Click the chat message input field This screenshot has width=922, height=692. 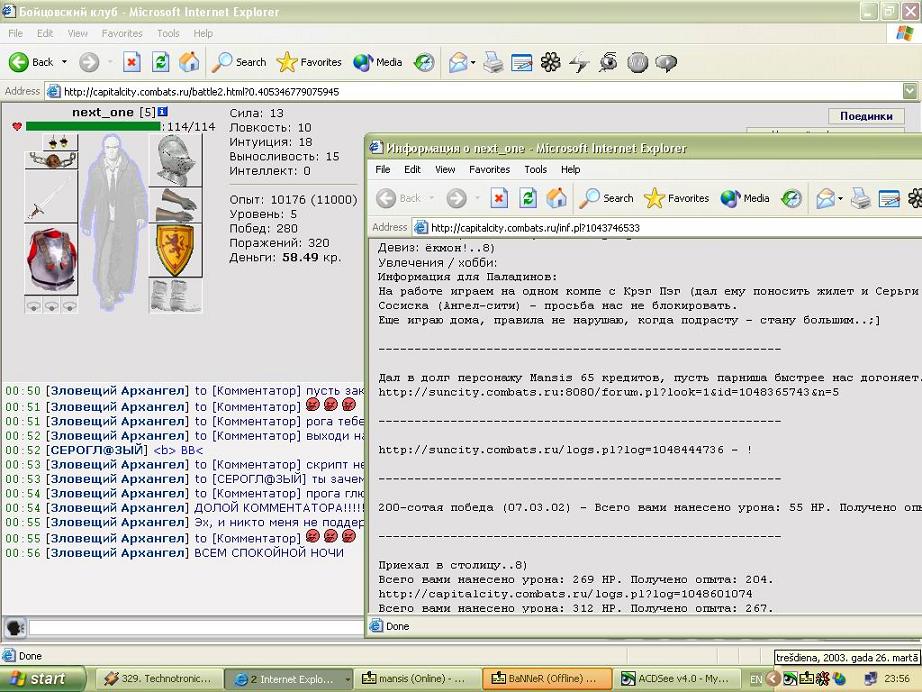click(196, 627)
